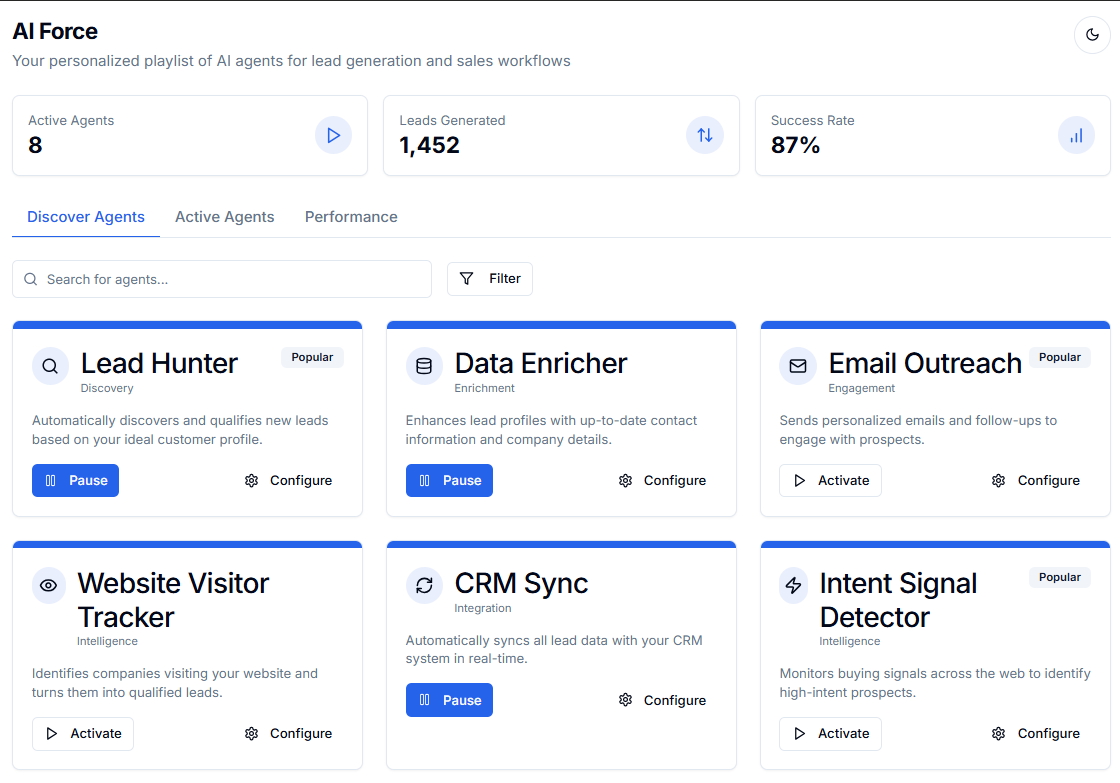Click the 87% success rate value
Screen dimensions: 1120x783
pos(795,145)
